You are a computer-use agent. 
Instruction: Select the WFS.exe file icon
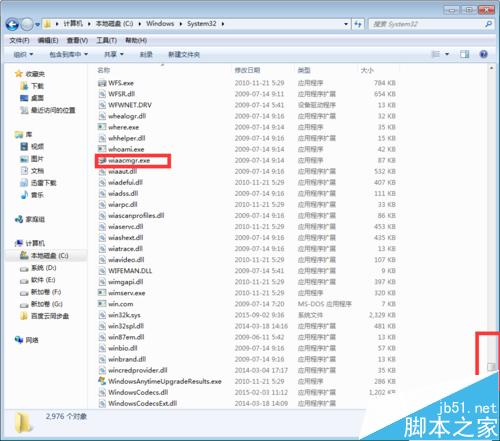102,83
